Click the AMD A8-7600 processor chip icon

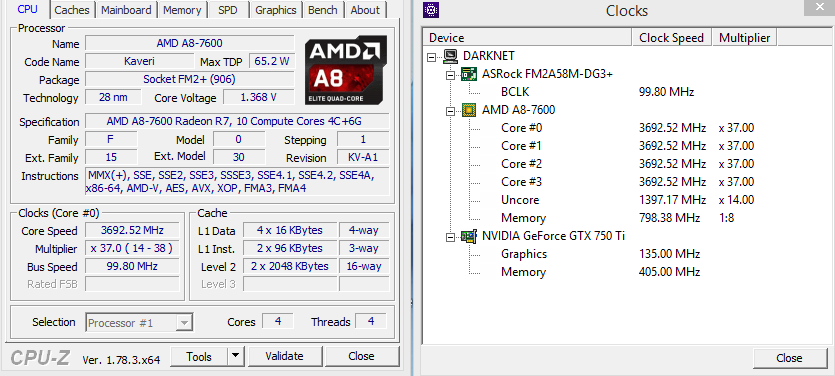click(469, 110)
